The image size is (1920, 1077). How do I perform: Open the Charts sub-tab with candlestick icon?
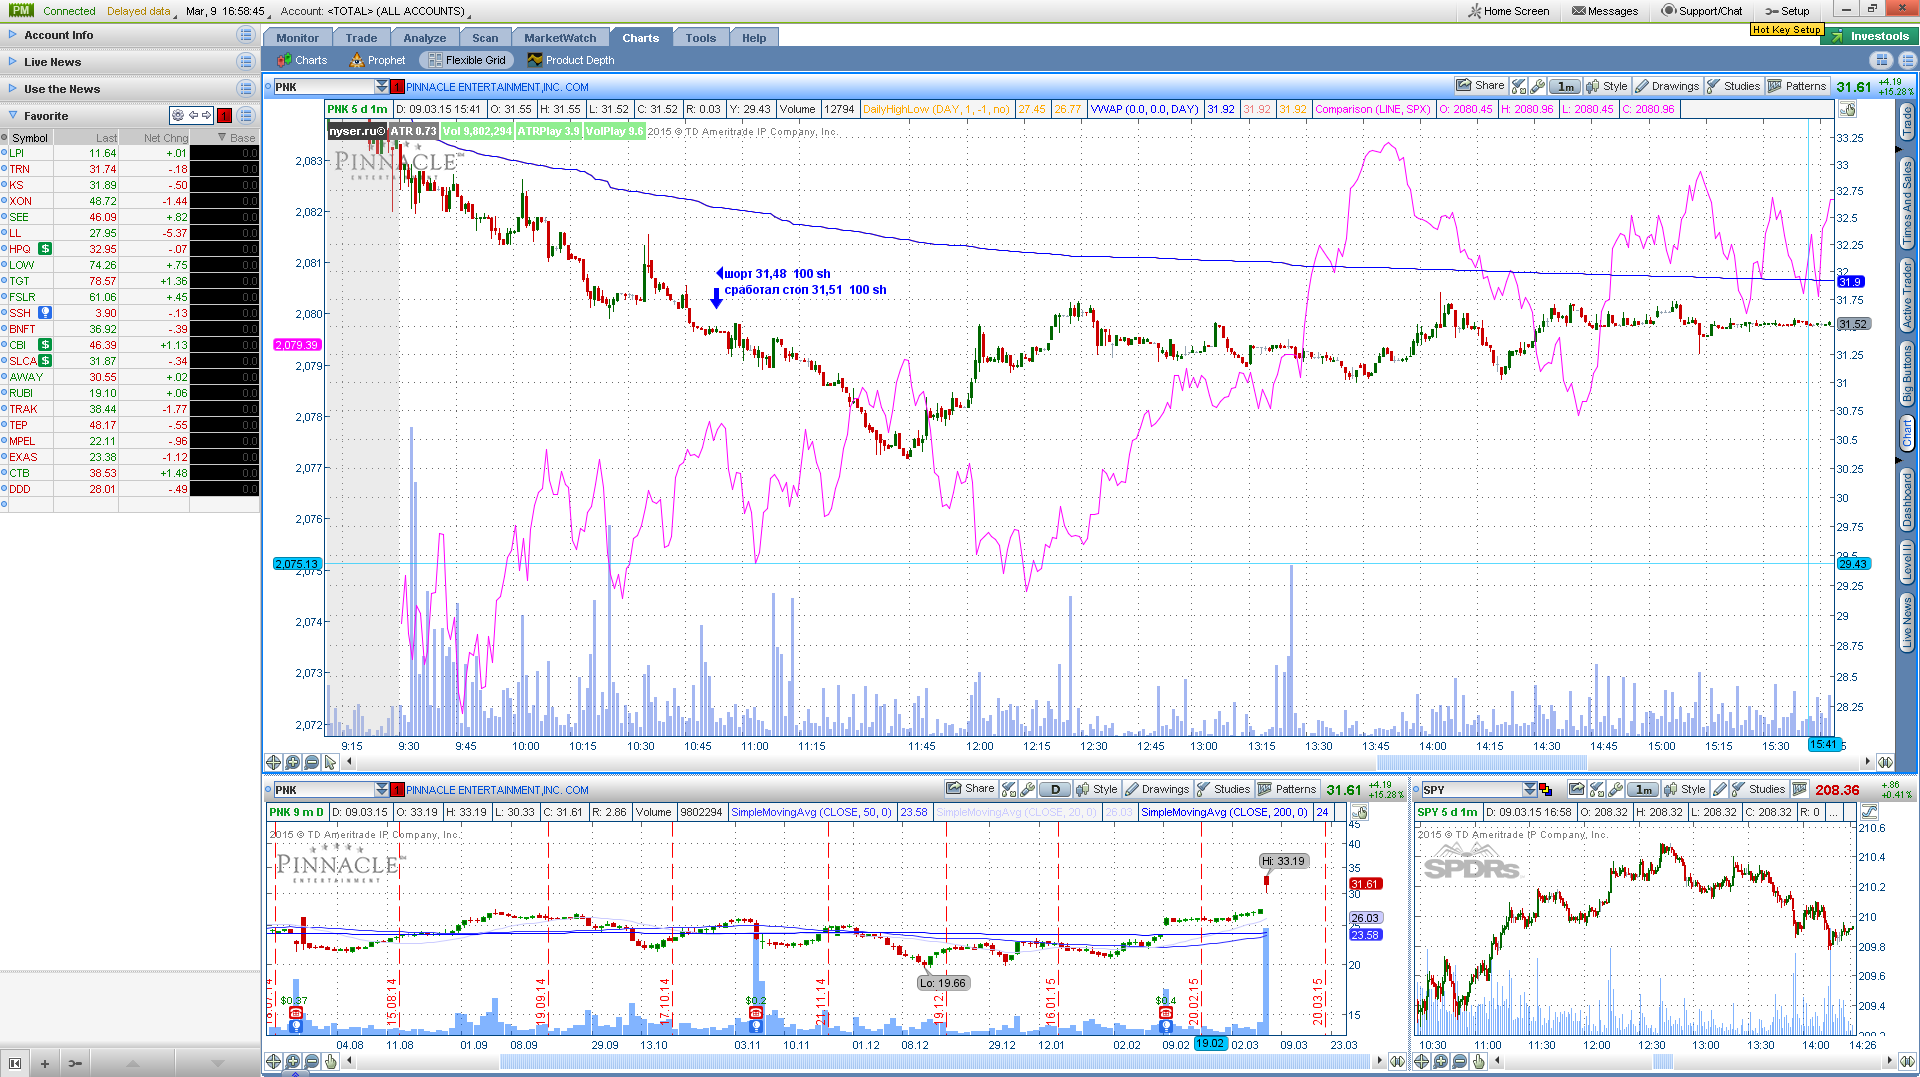302,60
